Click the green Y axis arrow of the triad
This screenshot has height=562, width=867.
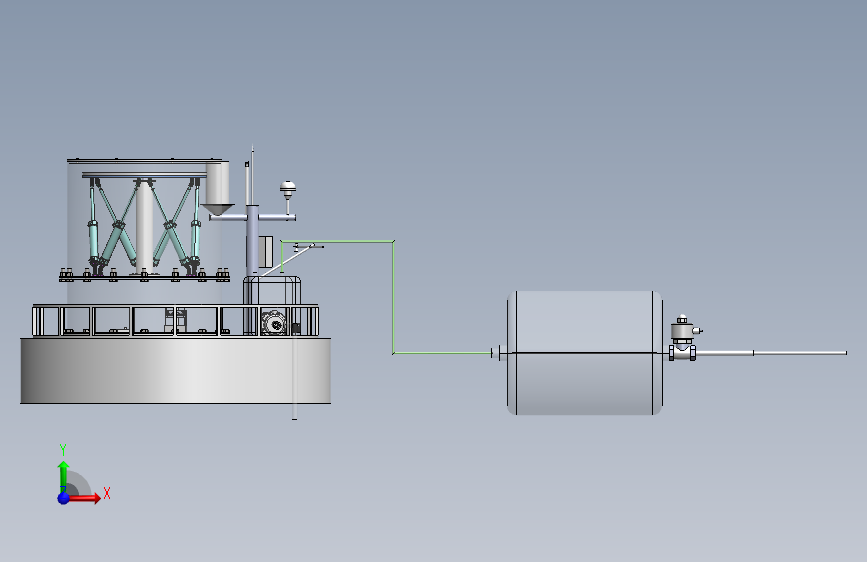click(64, 475)
